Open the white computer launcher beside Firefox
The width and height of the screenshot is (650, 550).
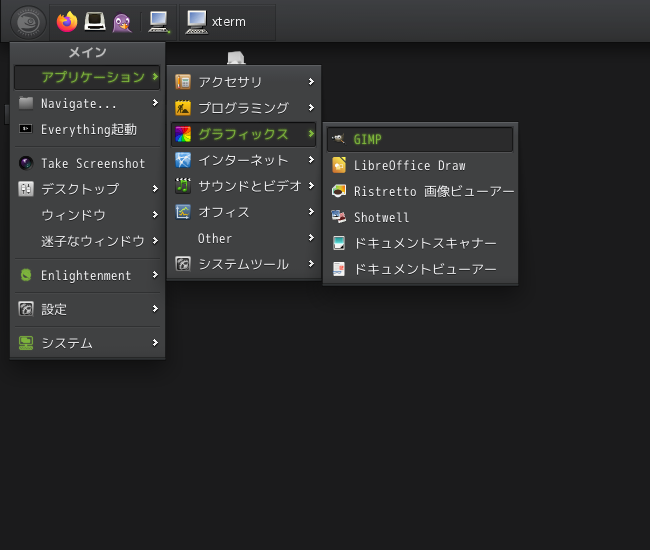(95, 22)
